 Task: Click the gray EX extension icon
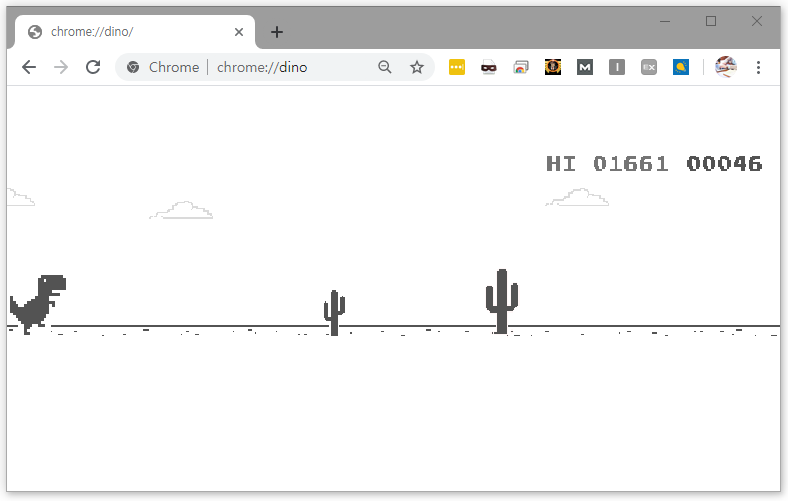coord(649,67)
